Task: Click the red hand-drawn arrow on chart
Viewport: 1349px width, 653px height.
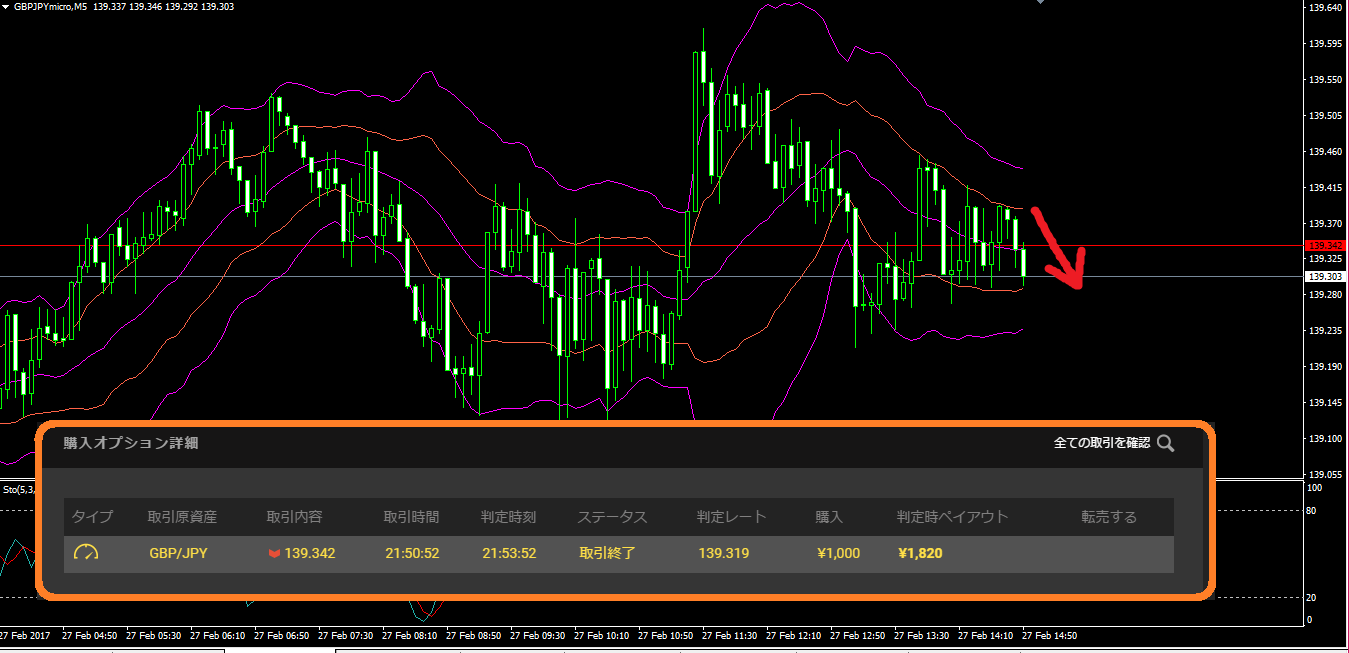Action: [1058, 250]
